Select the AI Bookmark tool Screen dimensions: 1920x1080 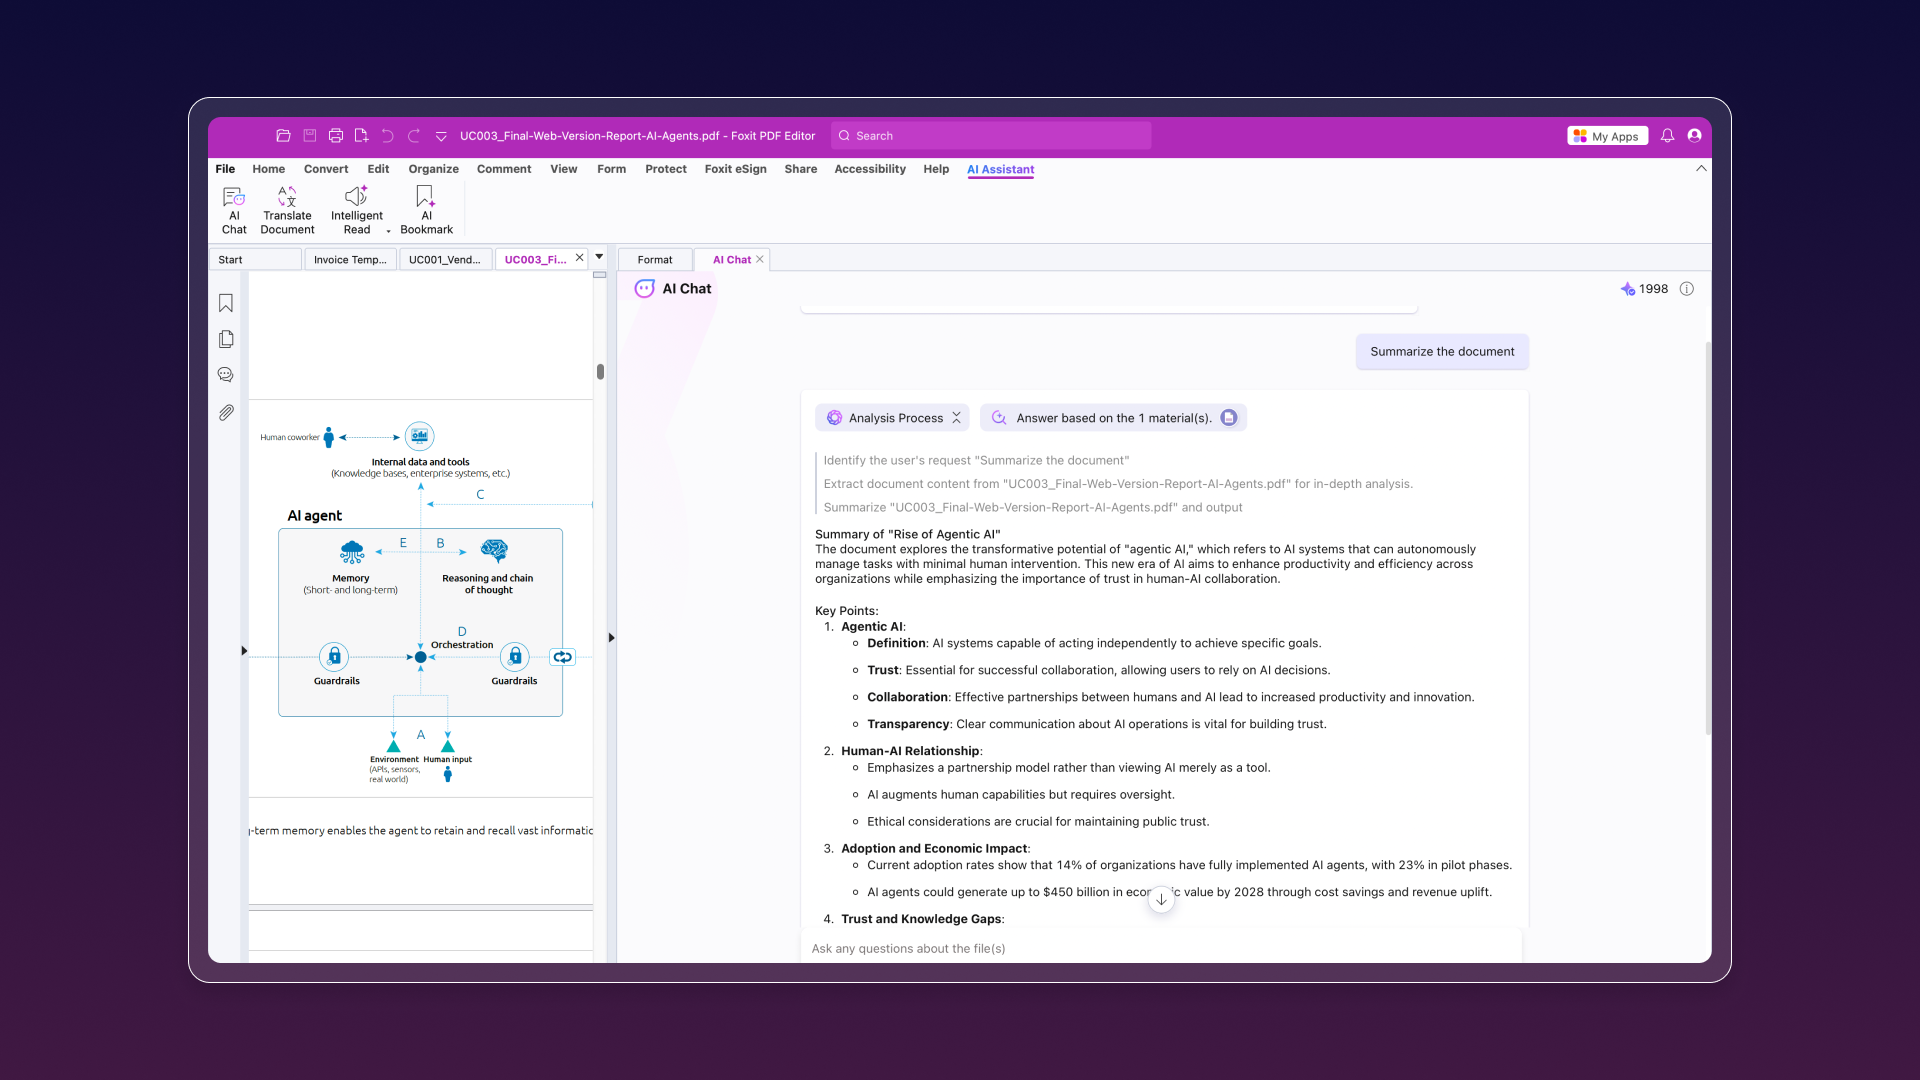(x=426, y=210)
